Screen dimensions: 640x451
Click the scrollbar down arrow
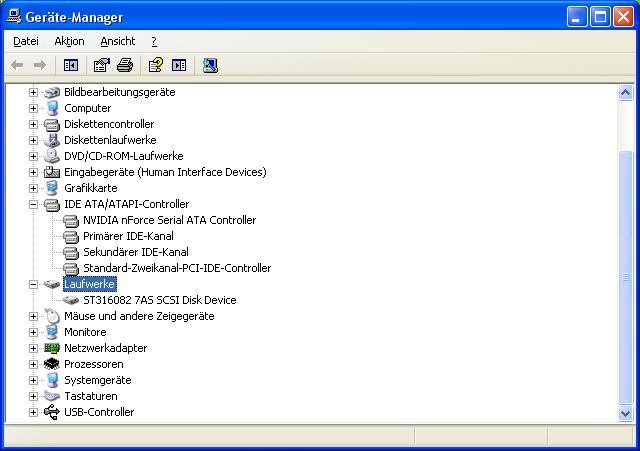[625, 413]
